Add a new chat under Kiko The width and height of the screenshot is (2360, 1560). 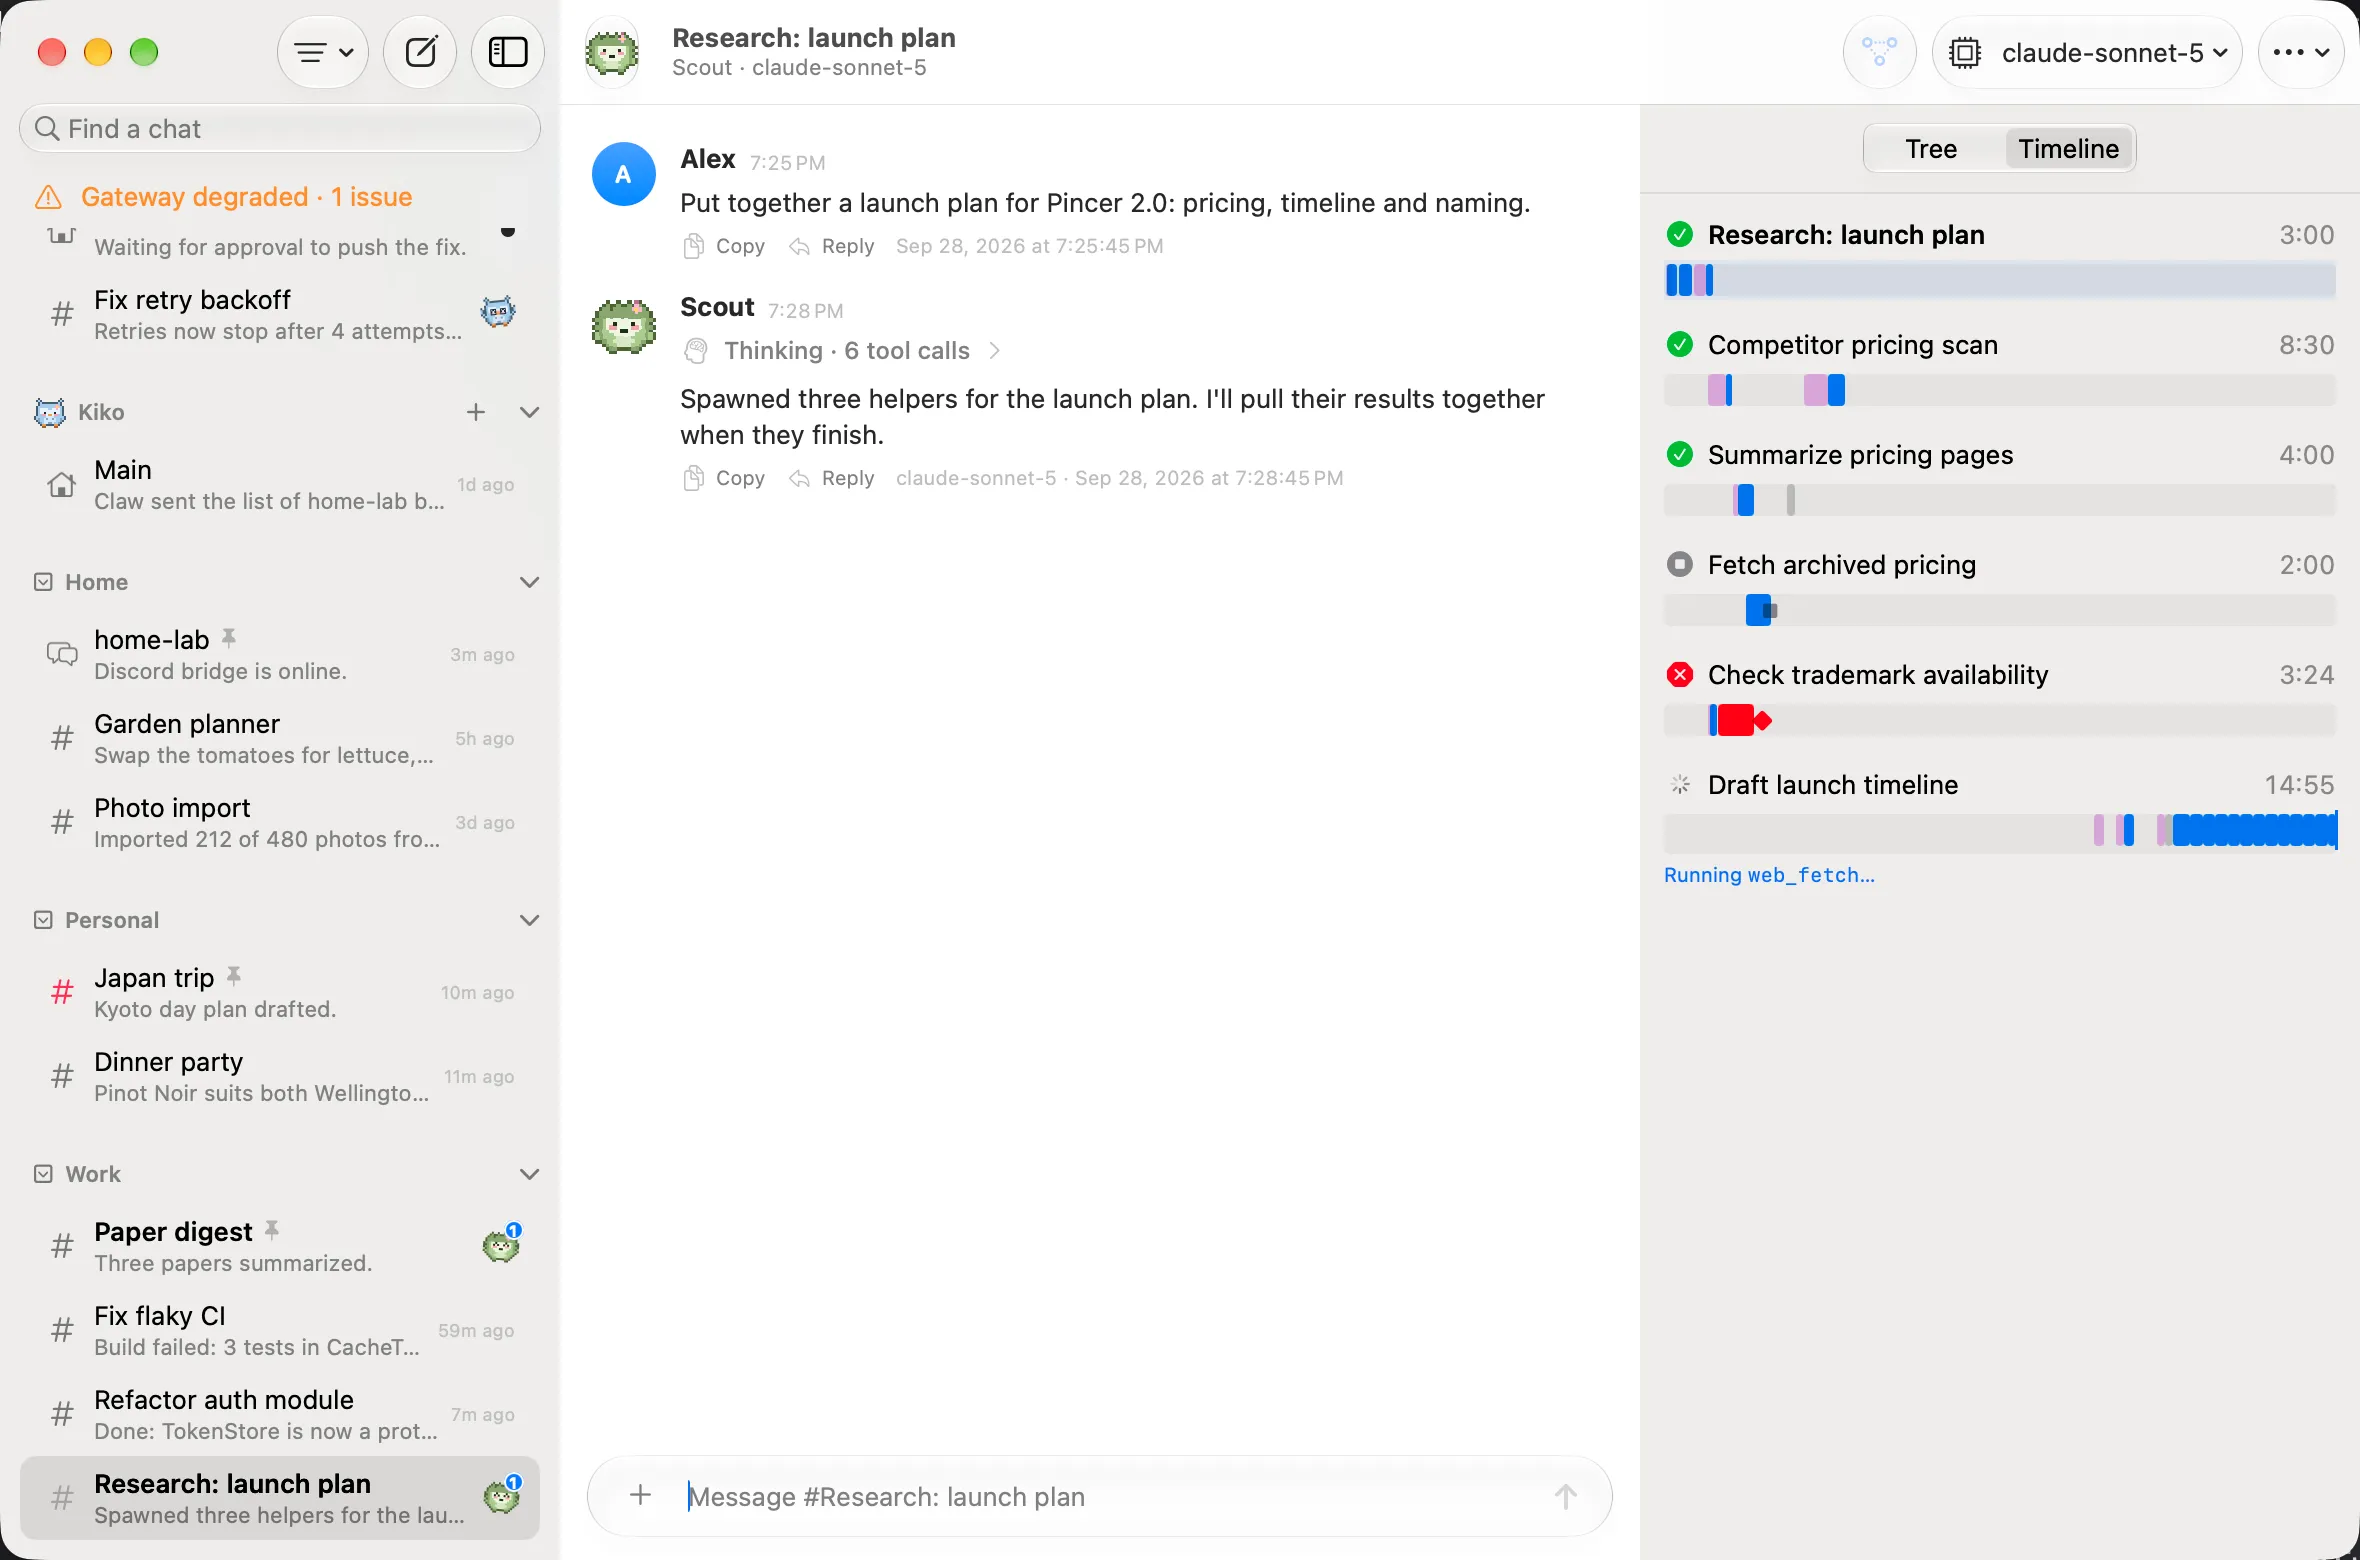[476, 412]
